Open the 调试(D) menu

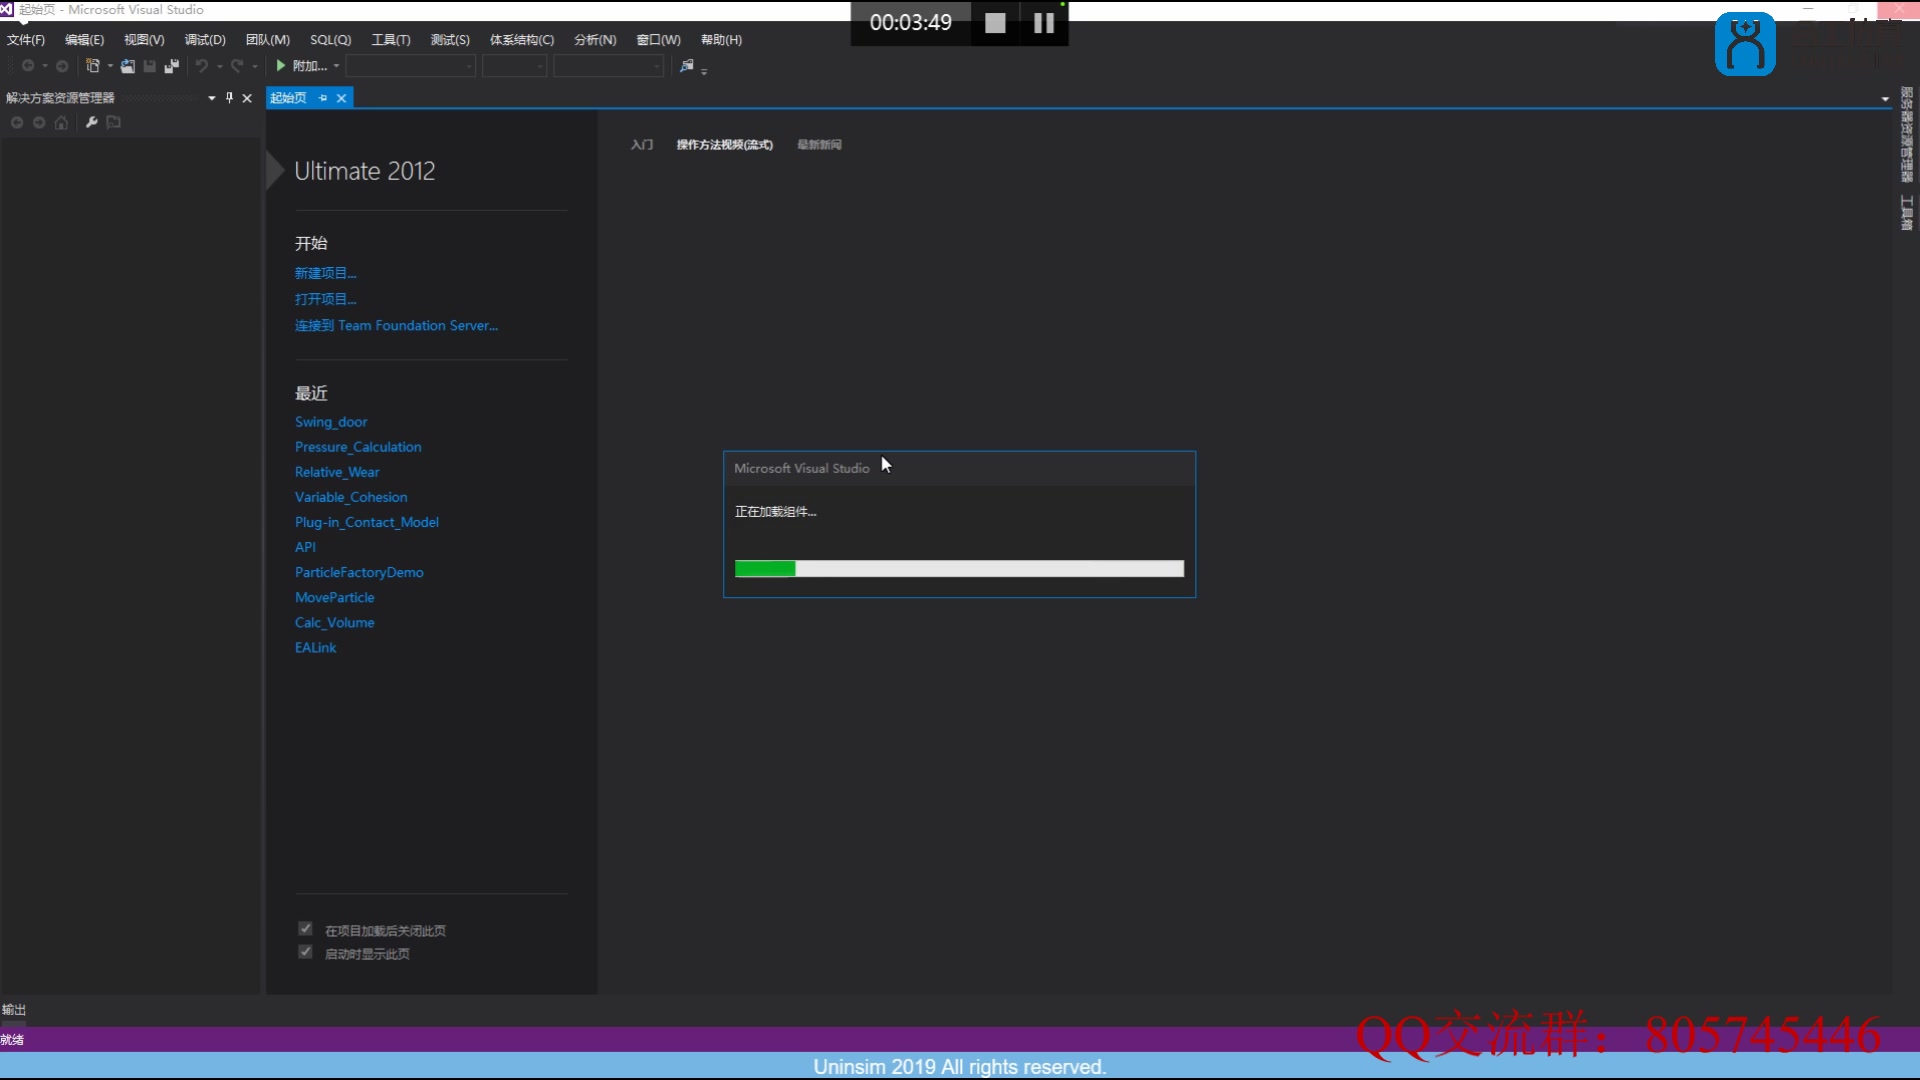[205, 40]
